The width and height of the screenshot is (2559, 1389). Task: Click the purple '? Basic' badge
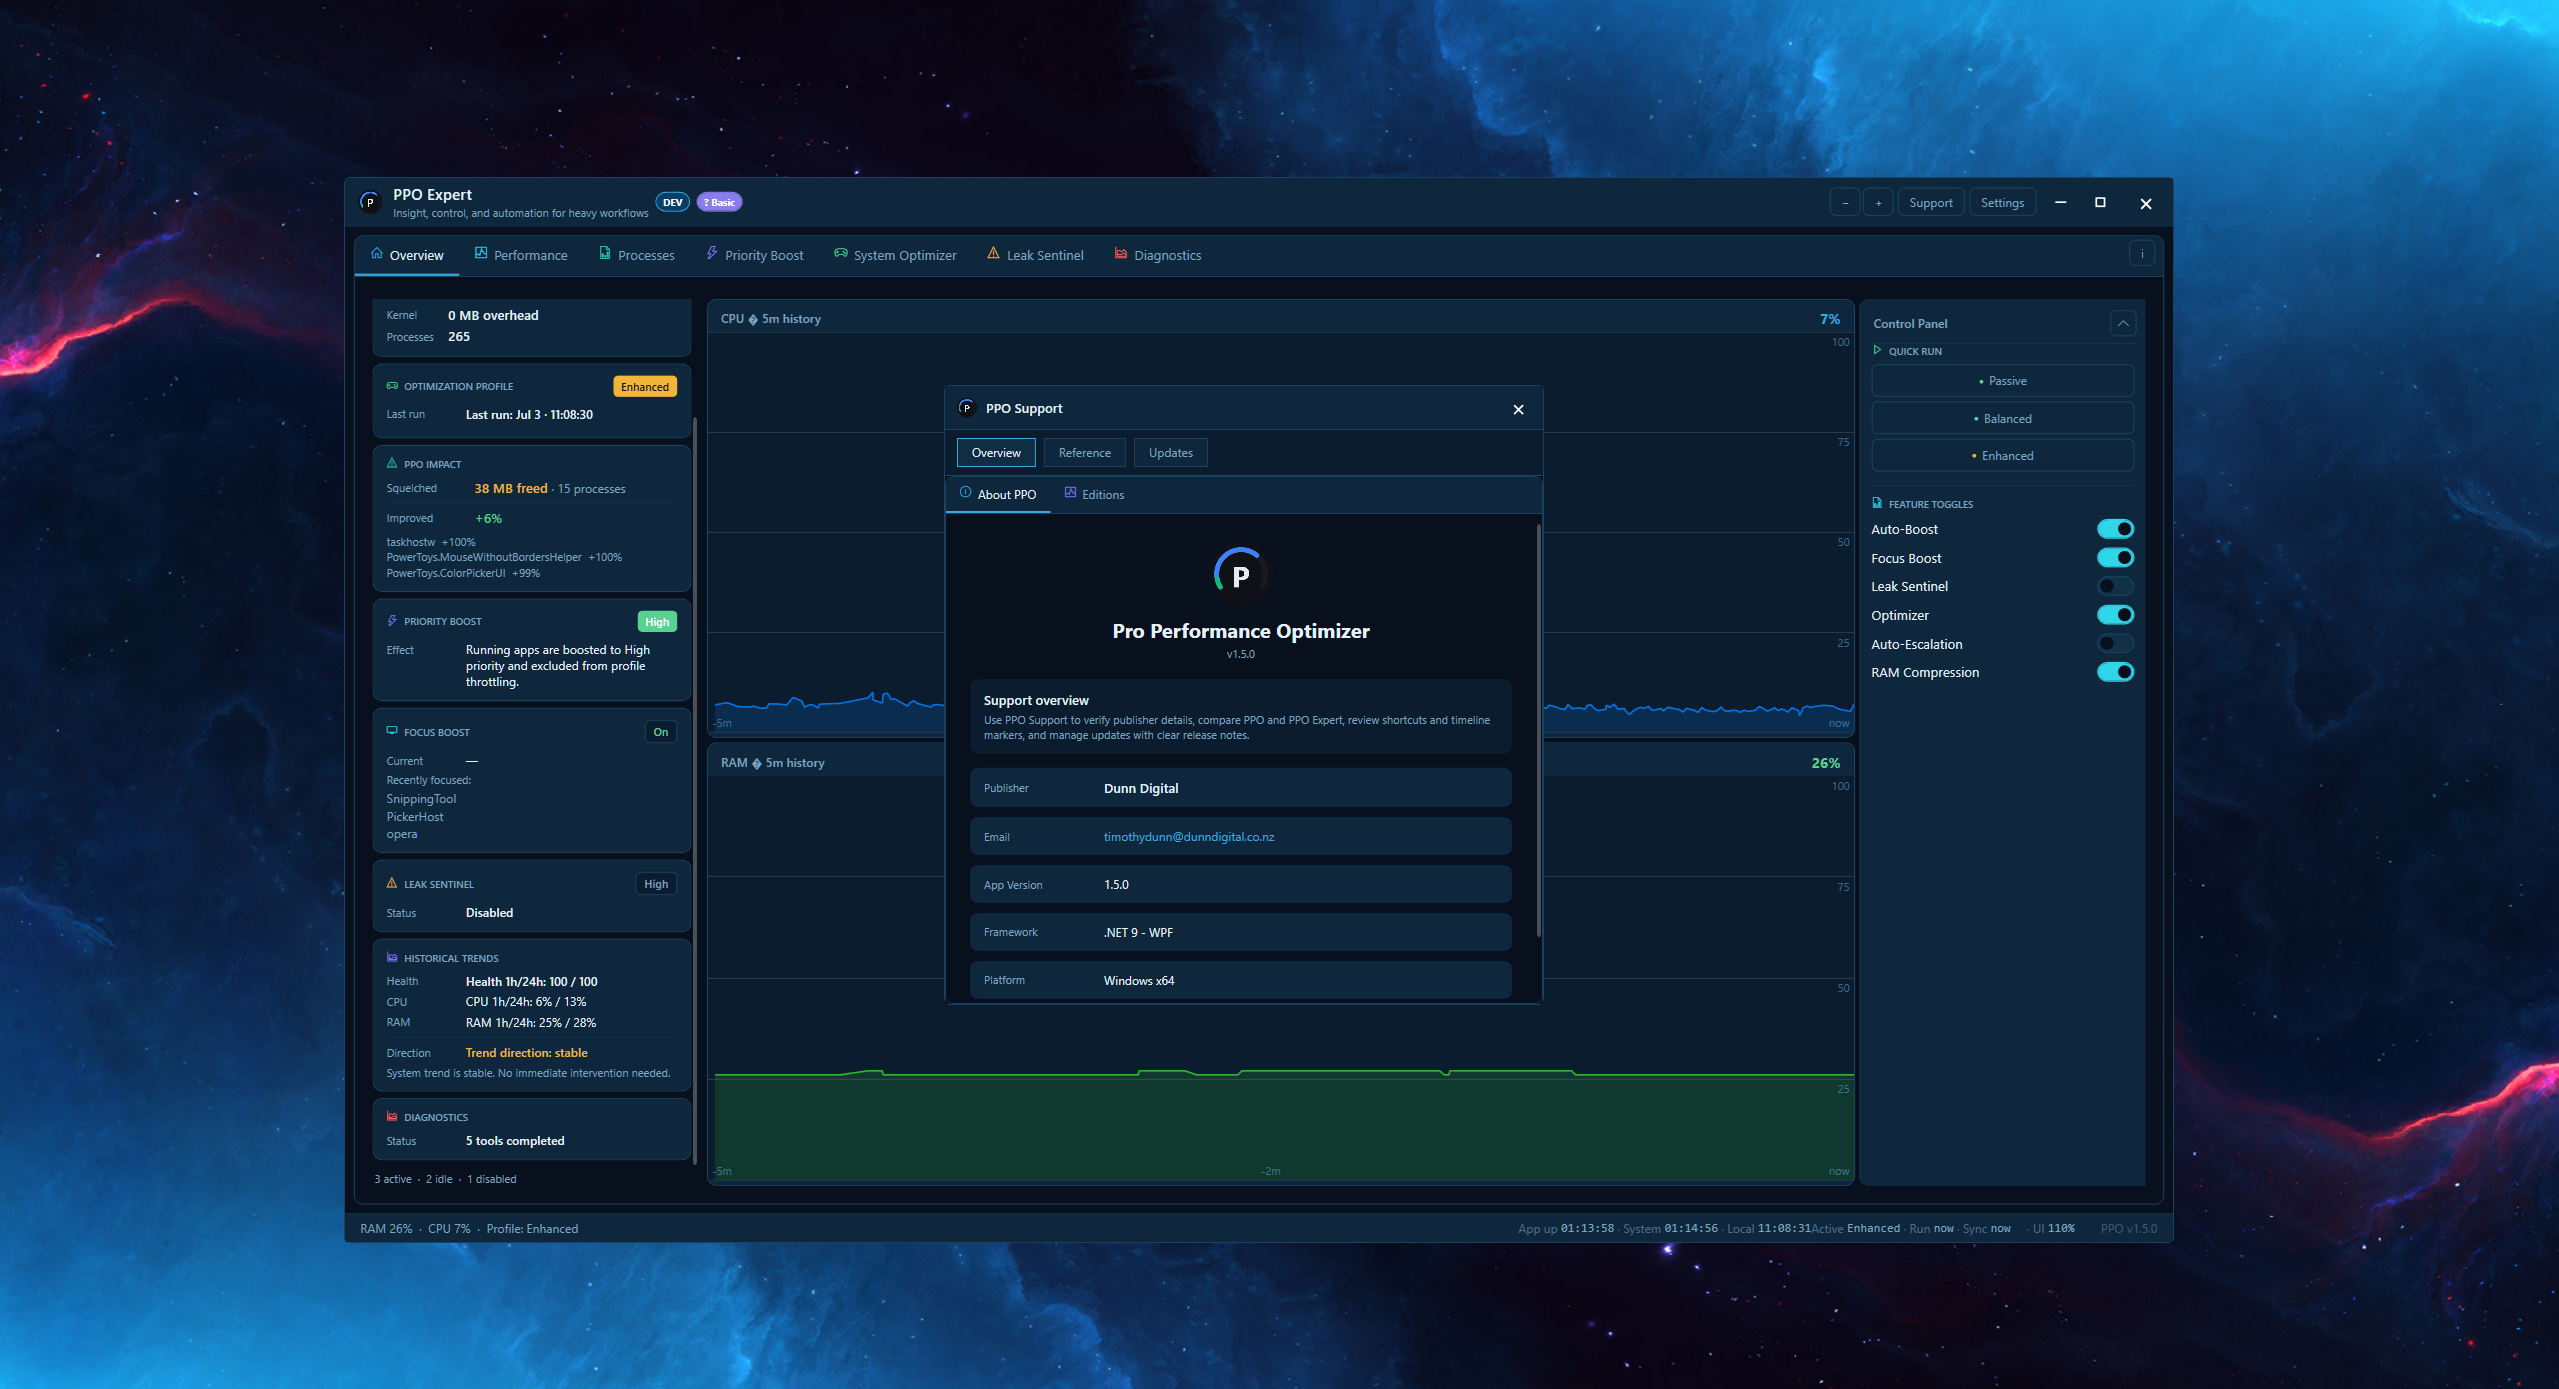(x=719, y=203)
